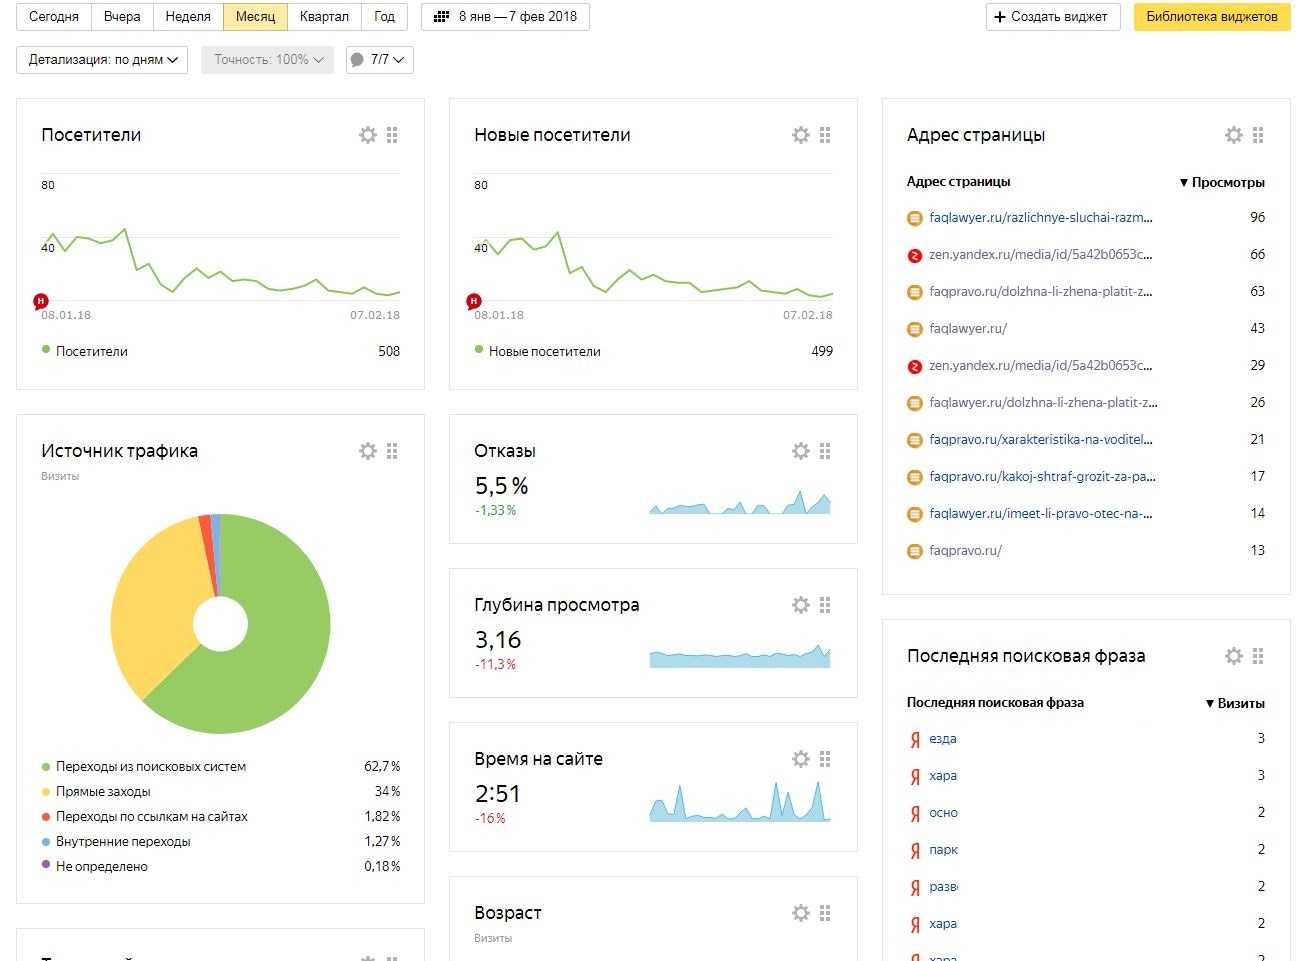Choose the Год period tab

click(x=384, y=17)
